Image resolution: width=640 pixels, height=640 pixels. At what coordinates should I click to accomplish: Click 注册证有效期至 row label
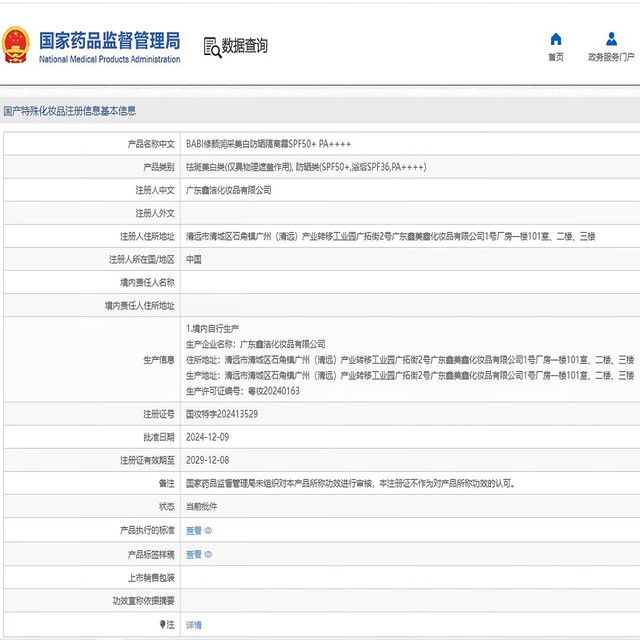click(x=147, y=461)
